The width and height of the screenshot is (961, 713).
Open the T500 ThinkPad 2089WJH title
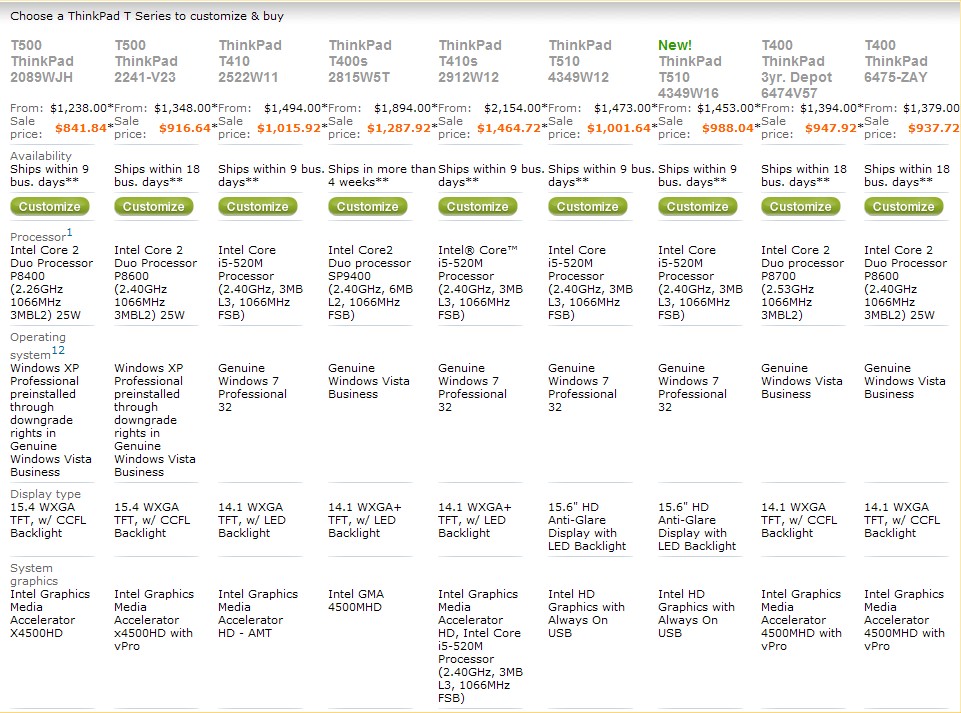click(x=42, y=61)
